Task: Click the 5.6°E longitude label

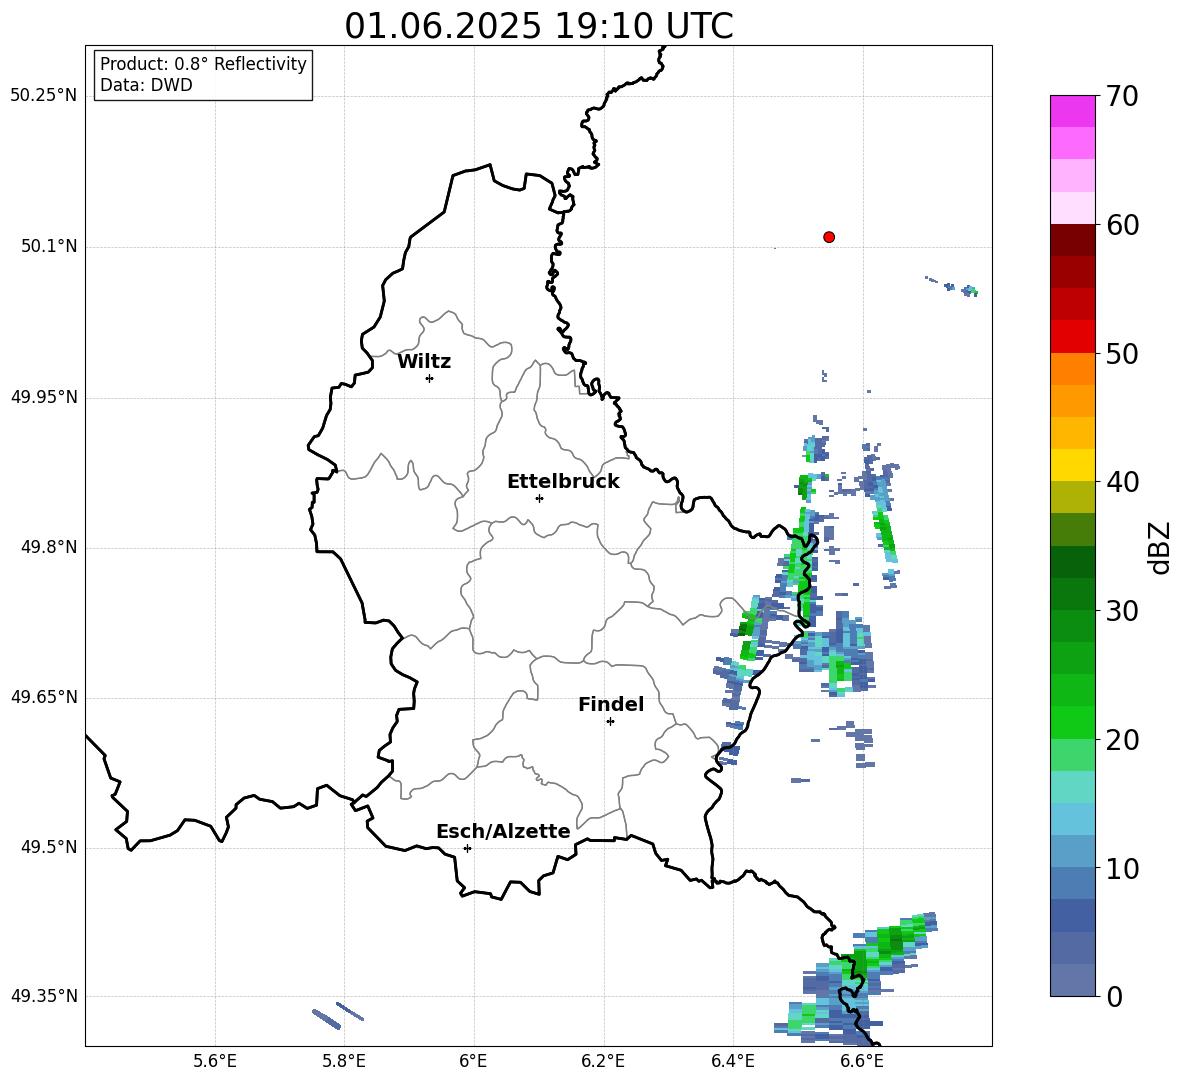Action: pyautogui.click(x=215, y=1061)
